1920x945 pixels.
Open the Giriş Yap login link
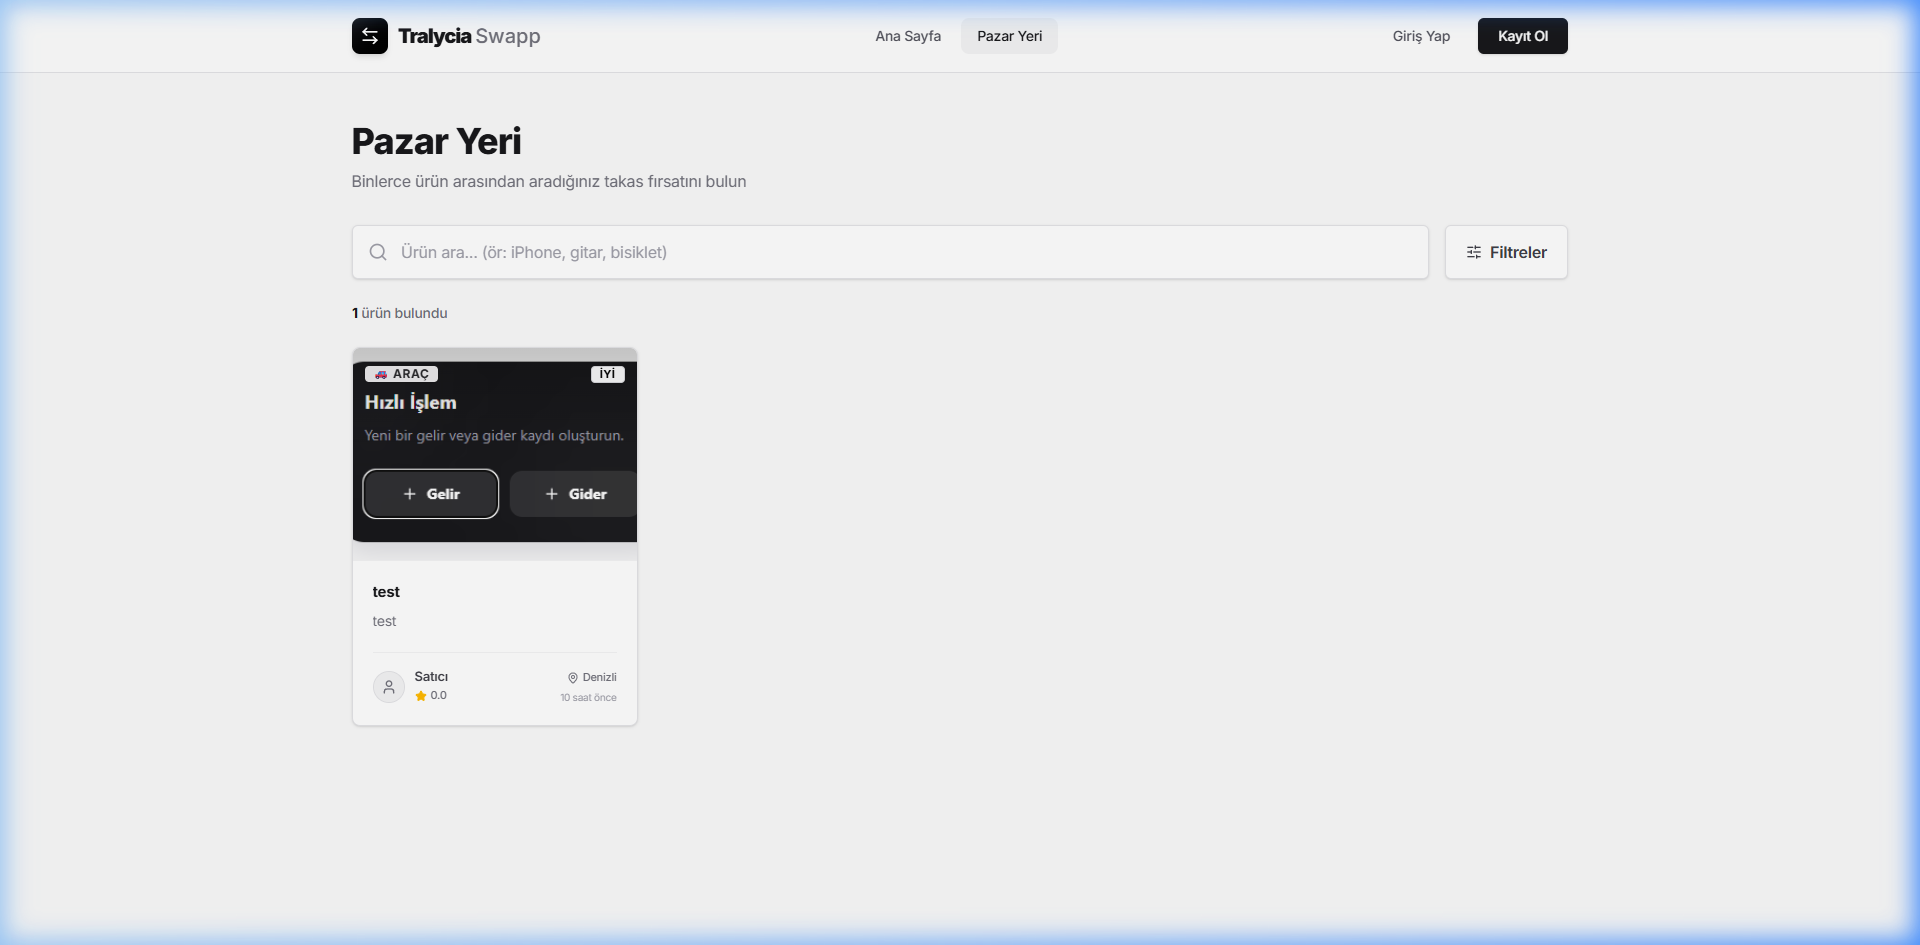pos(1420,36)
